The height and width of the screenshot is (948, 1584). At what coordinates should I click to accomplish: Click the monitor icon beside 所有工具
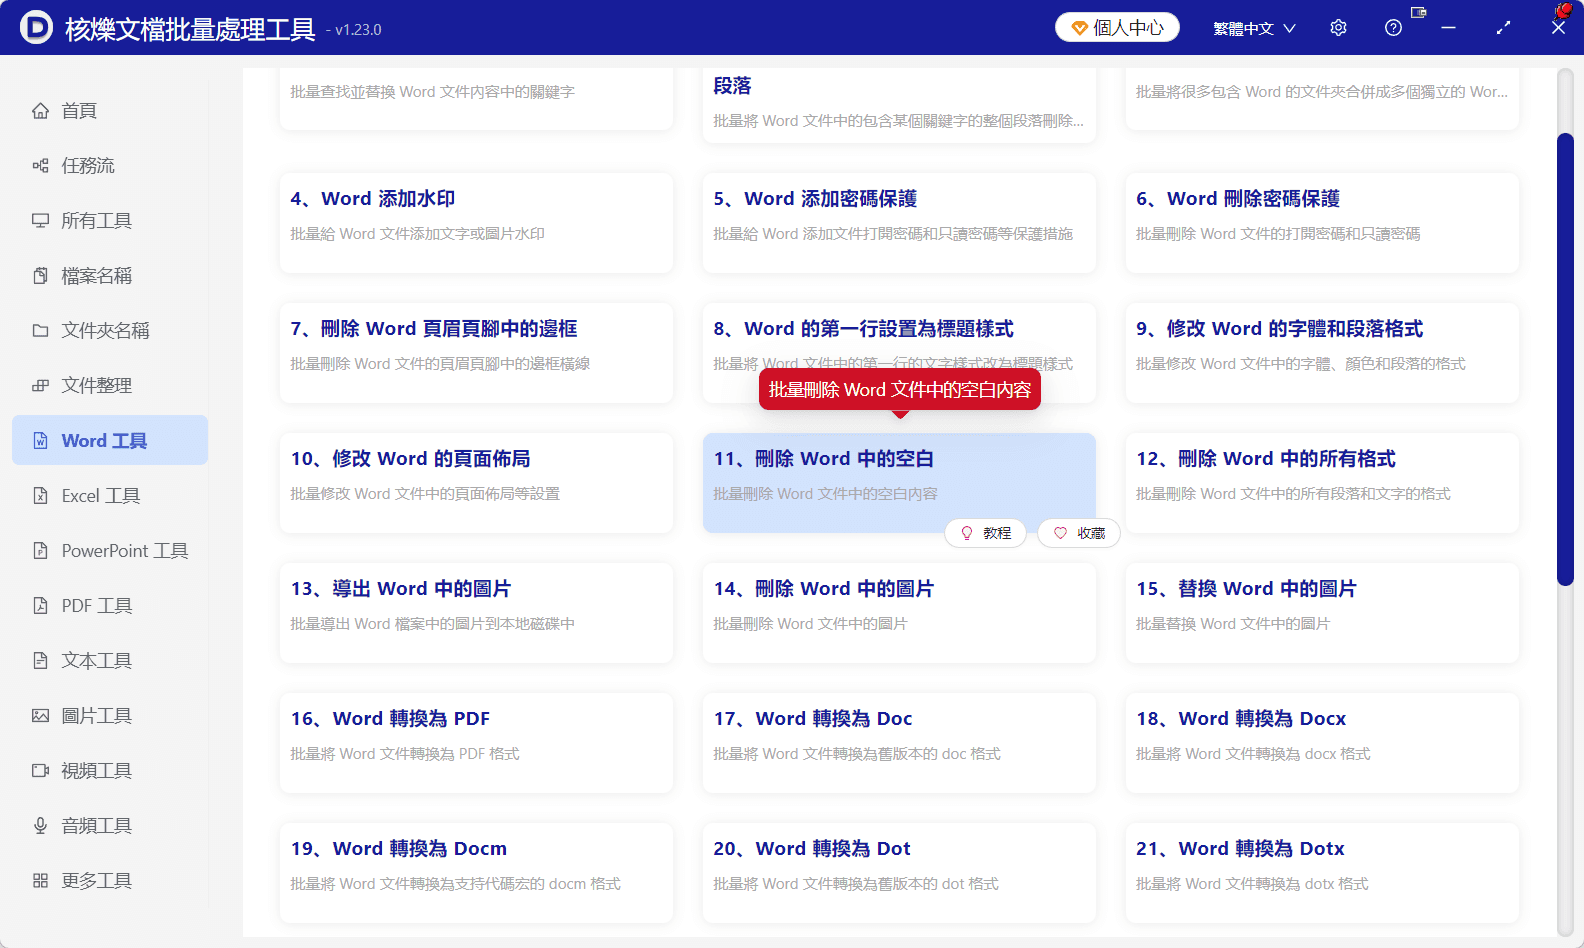[40, 221]
